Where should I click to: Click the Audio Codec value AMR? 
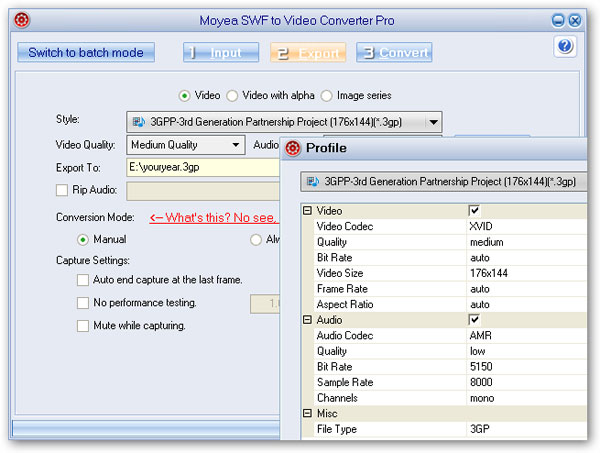pyautogui.click(x=481, y=336)
